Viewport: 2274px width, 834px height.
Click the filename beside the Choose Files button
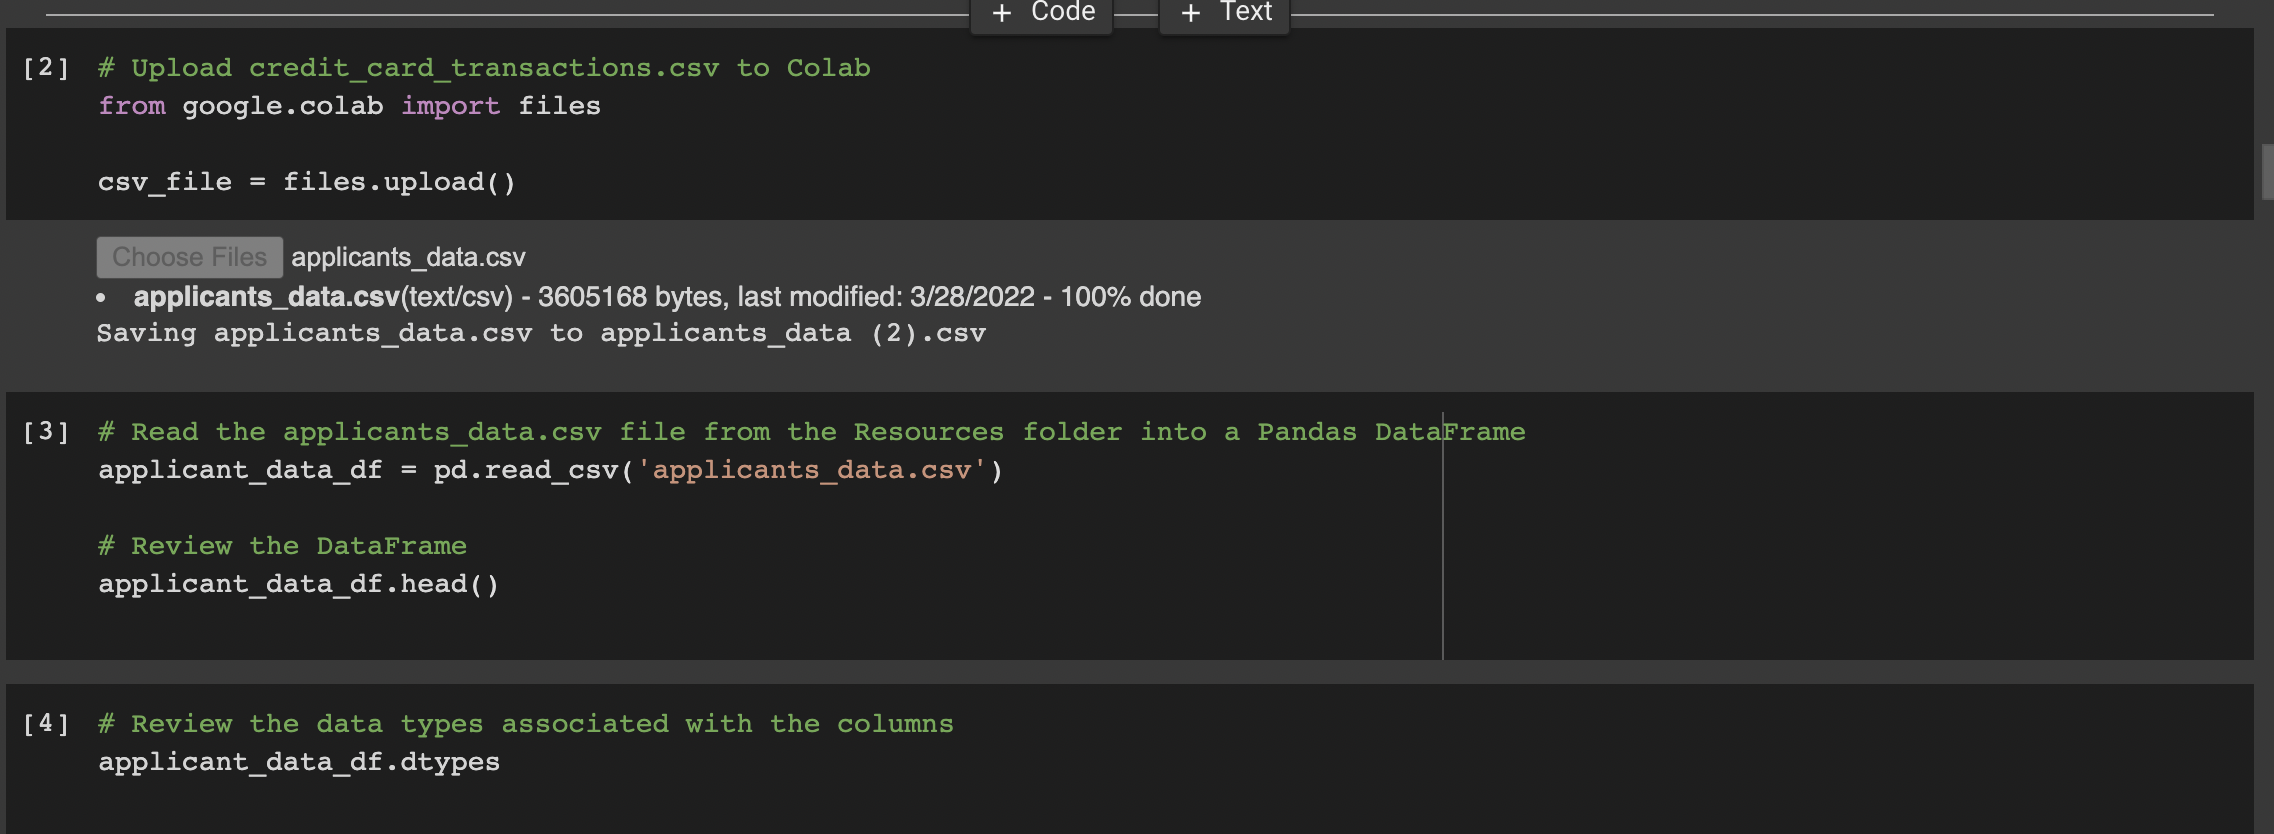point(408,258)
